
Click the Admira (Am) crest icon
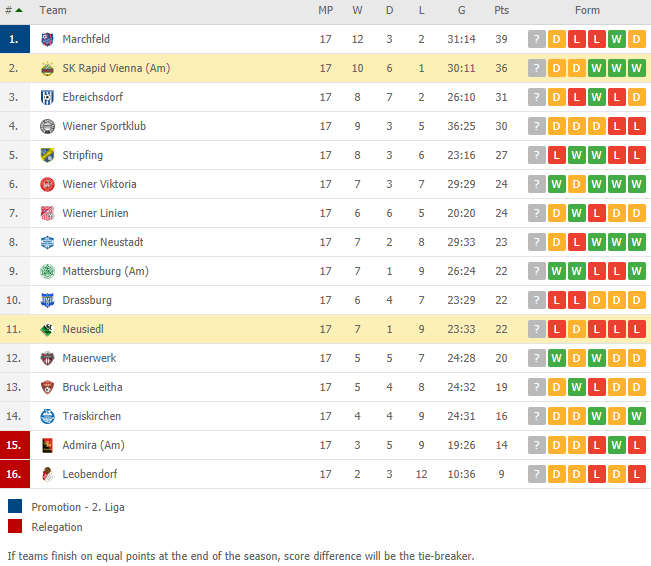[47, 446]
